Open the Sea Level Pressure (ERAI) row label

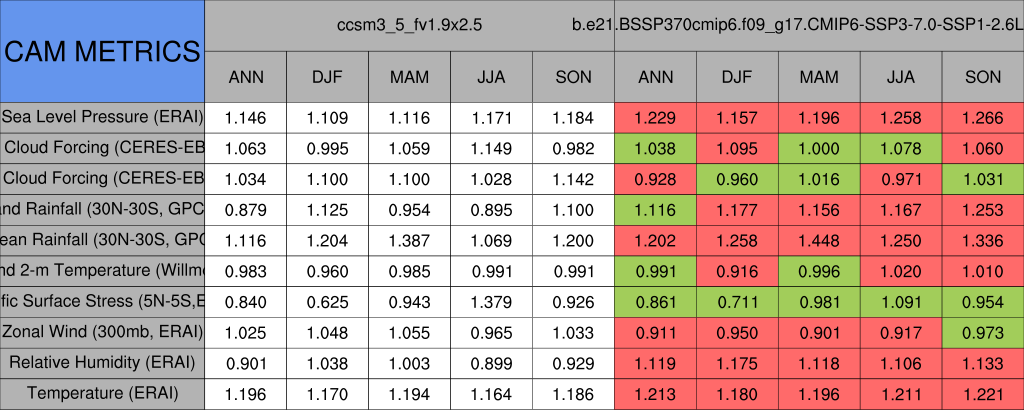pyautogui.click(x=102, y=117)
